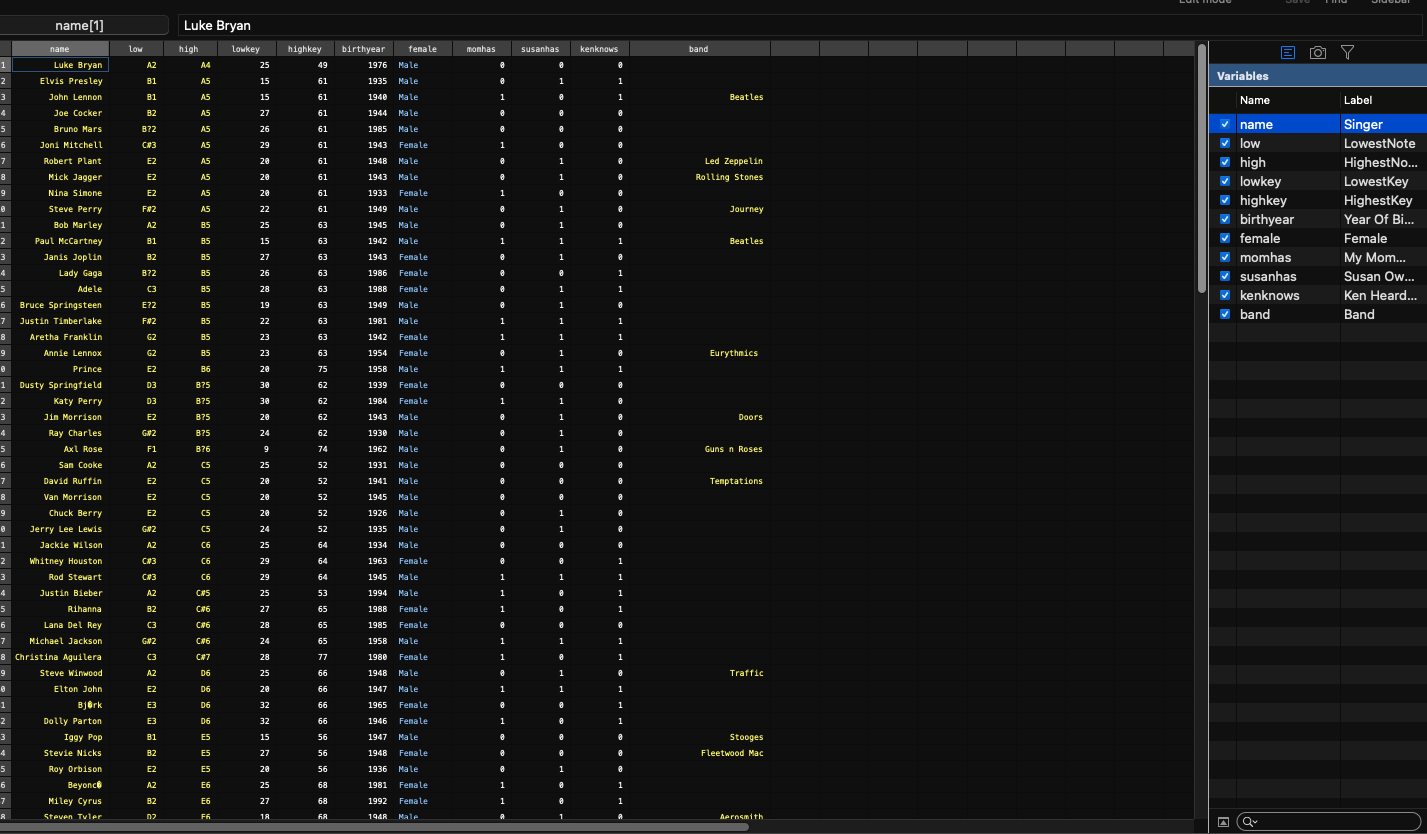This screenshot has width=1427, height=834.
Task: Click the vertical scrollbar of the data grid
Action: pyautogui.click(x=1201, y=168)
